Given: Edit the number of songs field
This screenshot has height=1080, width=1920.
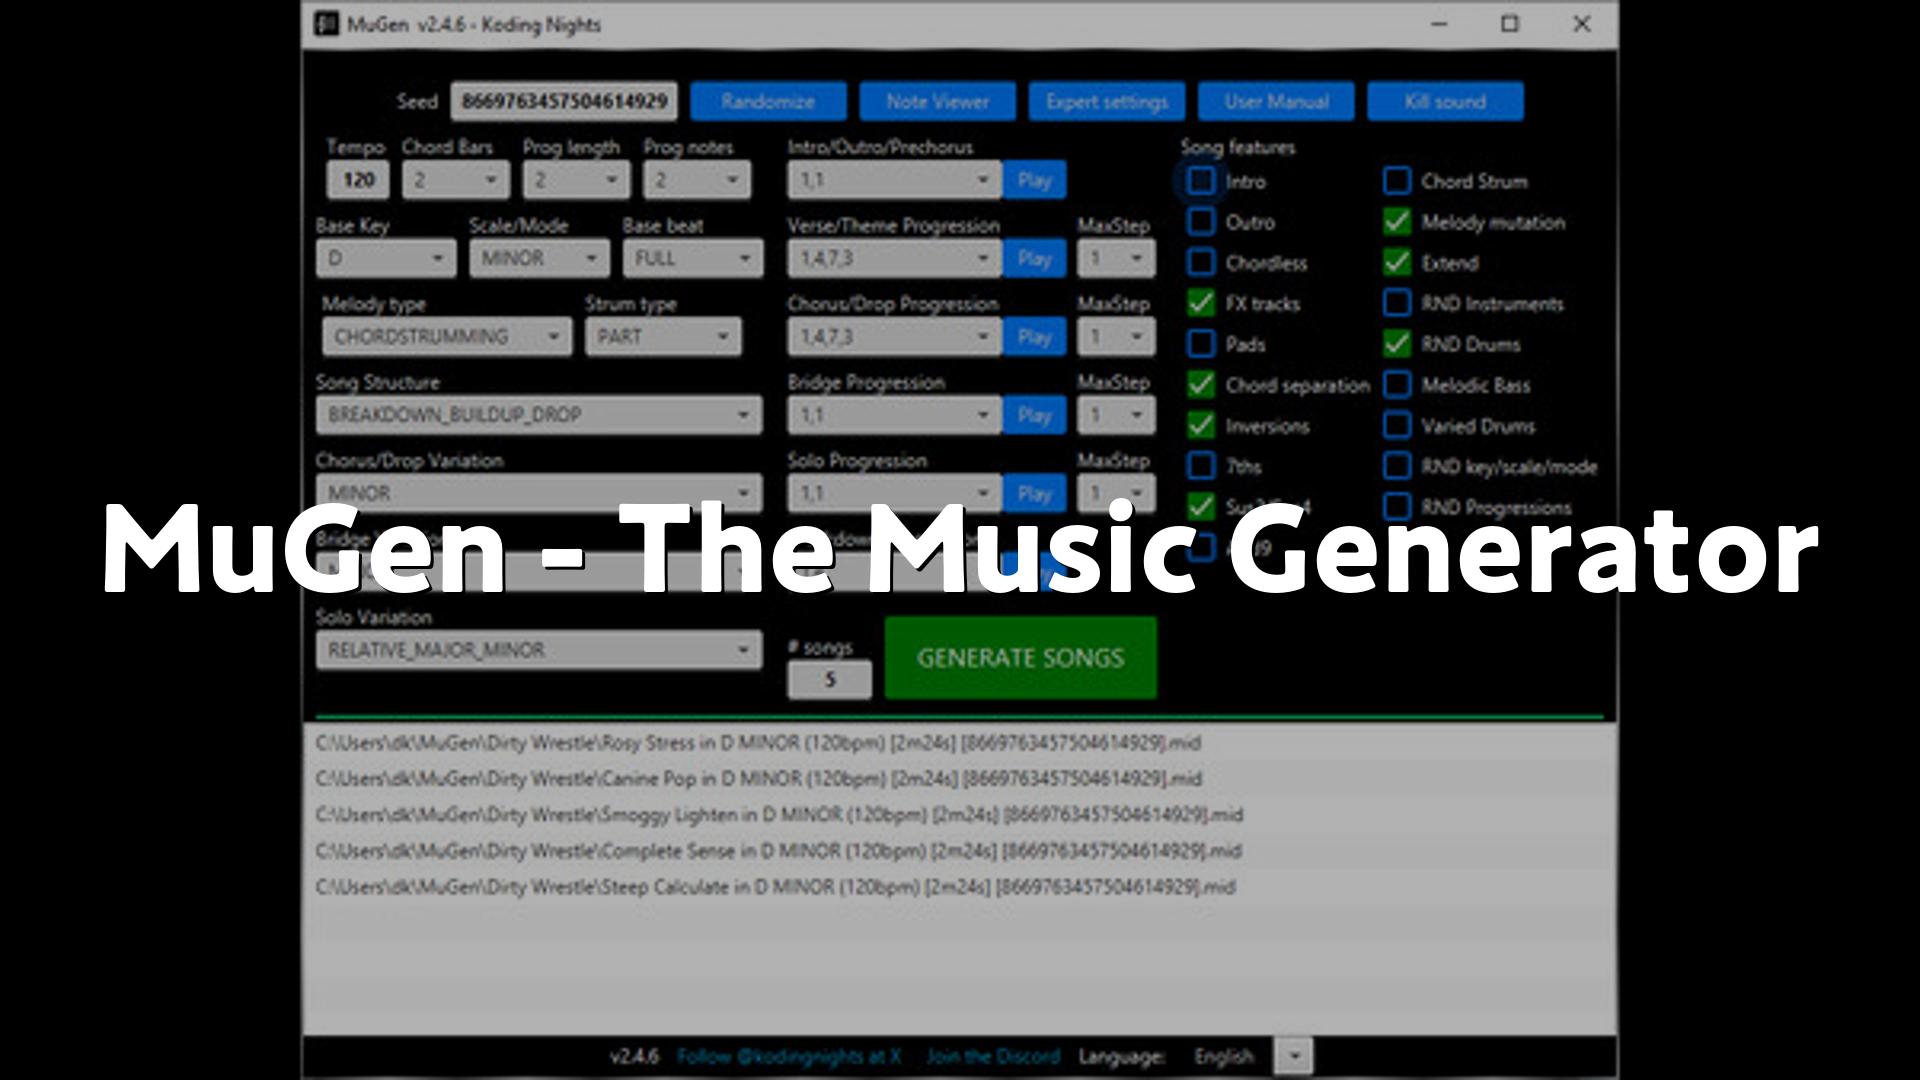Looking at the screenshot, I should click(829, 680).
